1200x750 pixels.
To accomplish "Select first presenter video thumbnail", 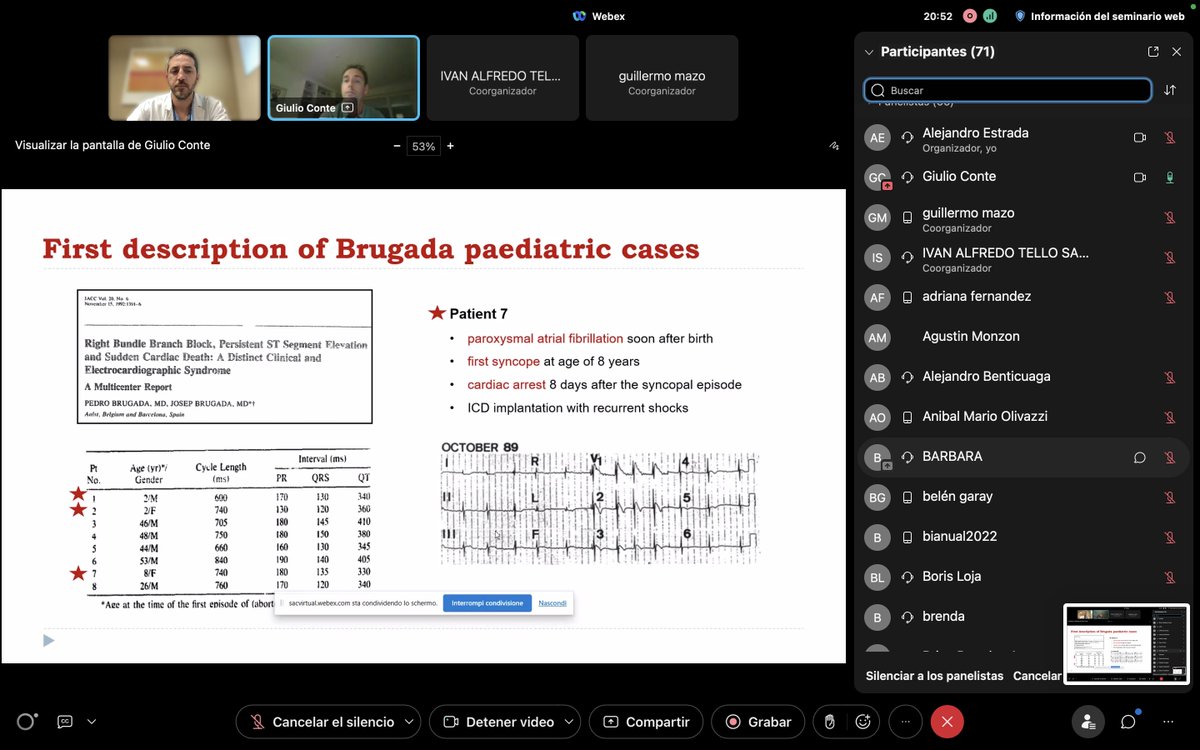I will click(184, 78).
